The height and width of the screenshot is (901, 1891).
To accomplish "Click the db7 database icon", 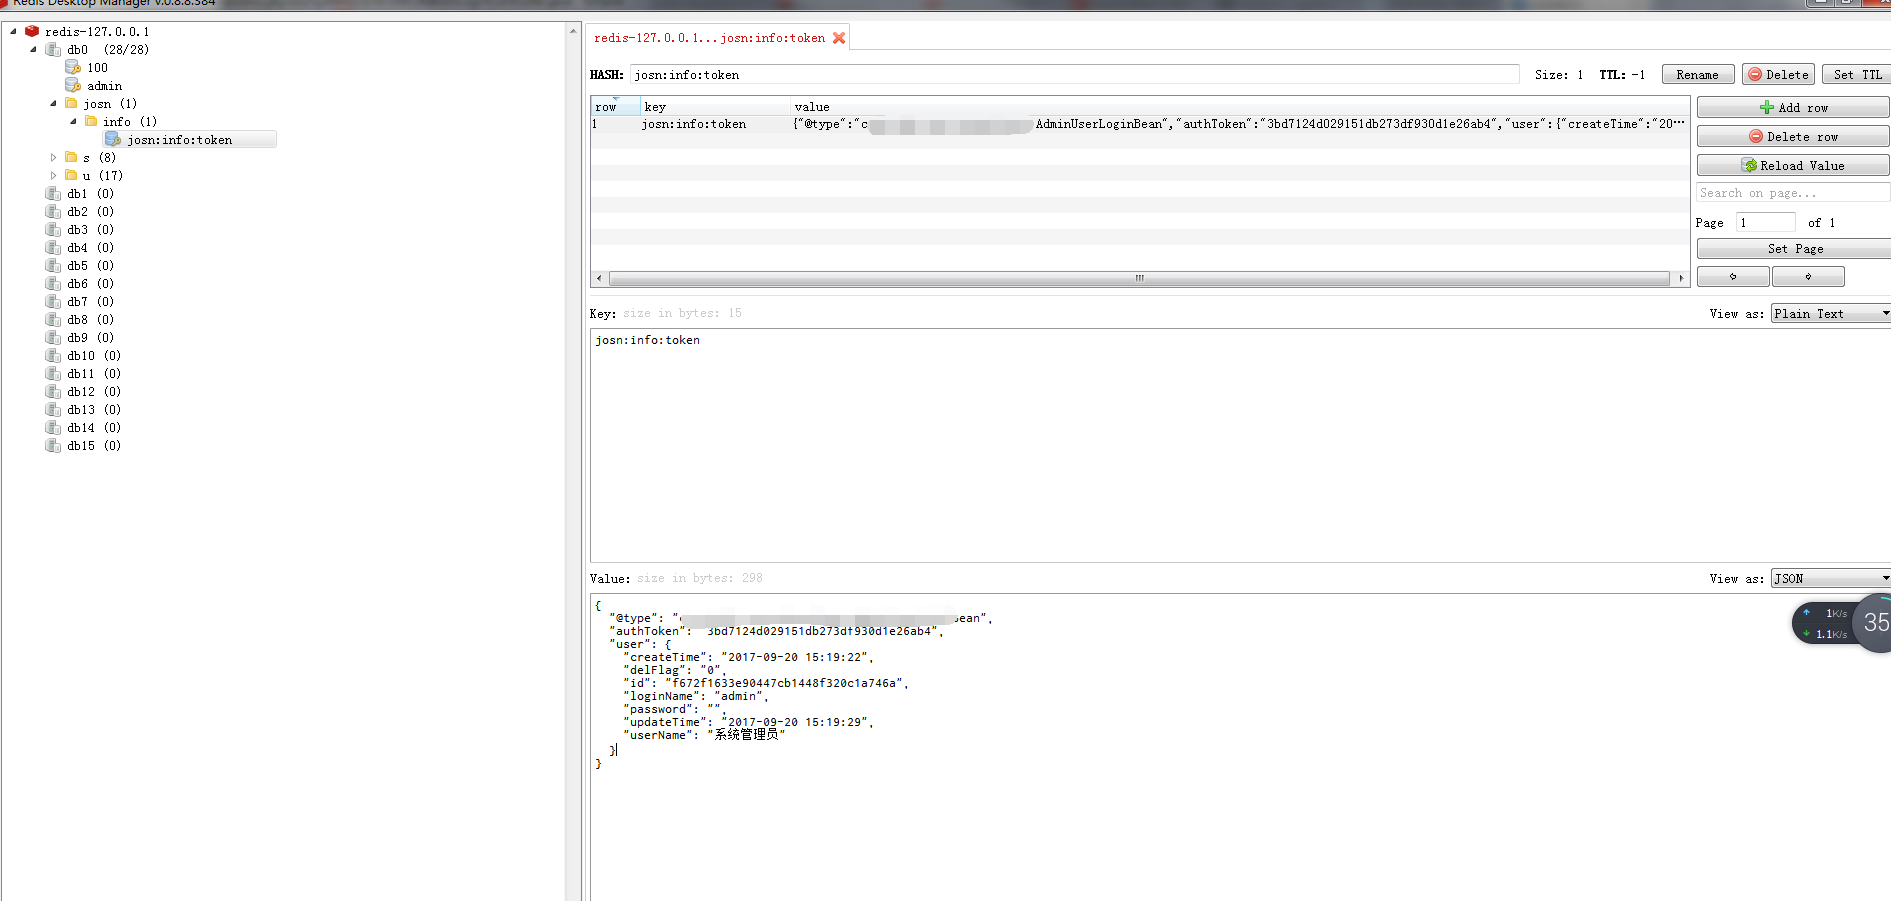I will (x=53, y=301).
